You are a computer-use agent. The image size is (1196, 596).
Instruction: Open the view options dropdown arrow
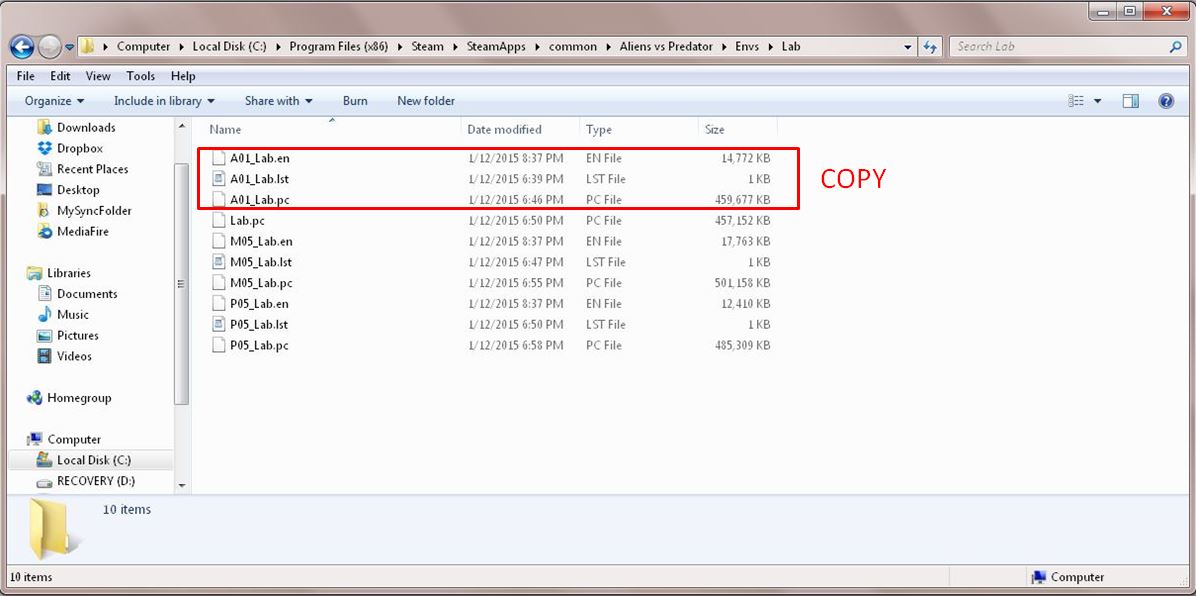point(1098,101)
